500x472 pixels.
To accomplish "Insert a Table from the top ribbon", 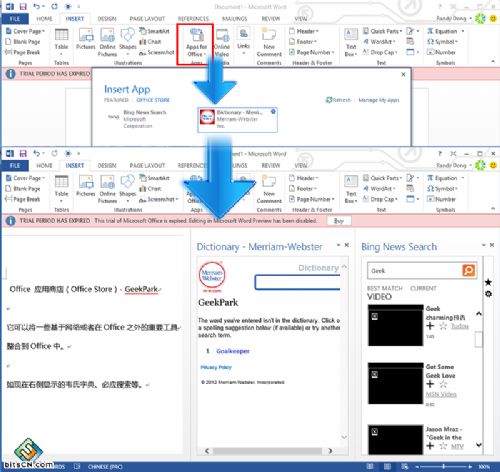I will (x=61, y=41).
